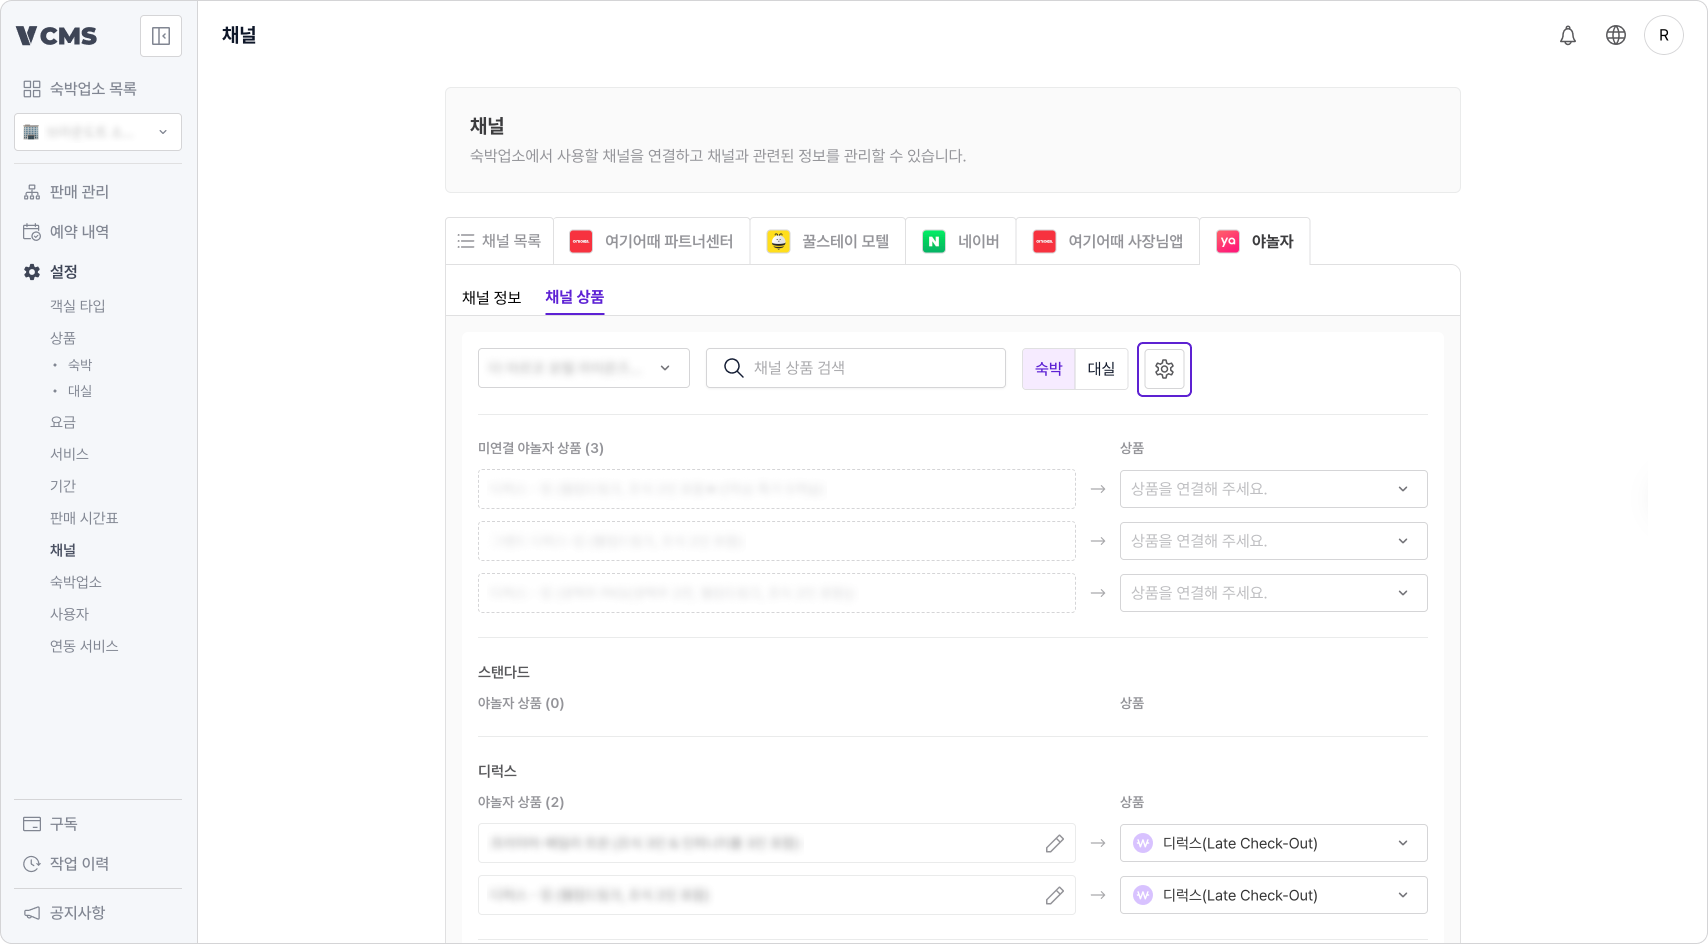Screen dimensions: 1708x944
Task: Select the 대실 option in the segmented toggle
Action: (x=1101, y=369)
